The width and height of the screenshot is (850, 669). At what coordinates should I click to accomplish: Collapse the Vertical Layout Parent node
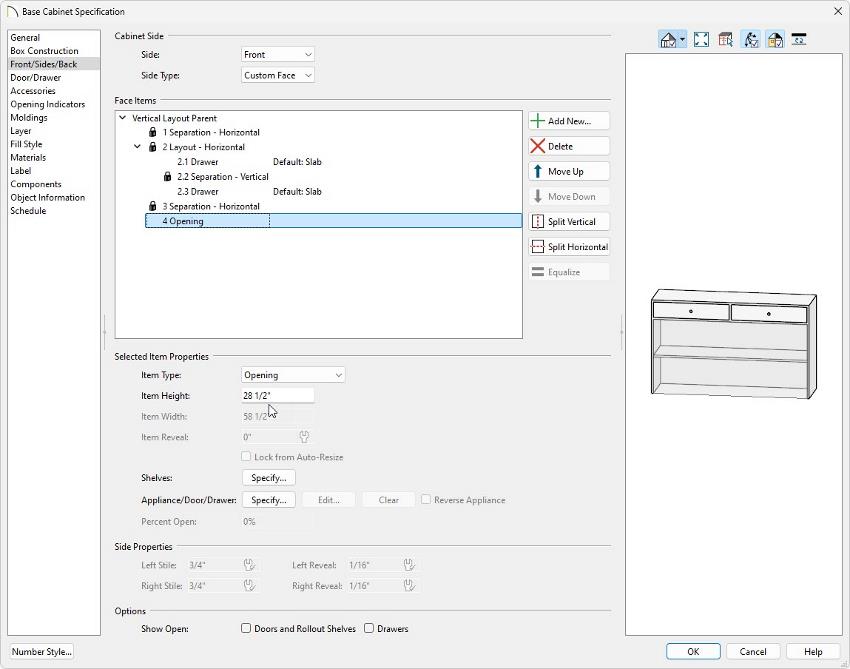[x=123, y=118]
